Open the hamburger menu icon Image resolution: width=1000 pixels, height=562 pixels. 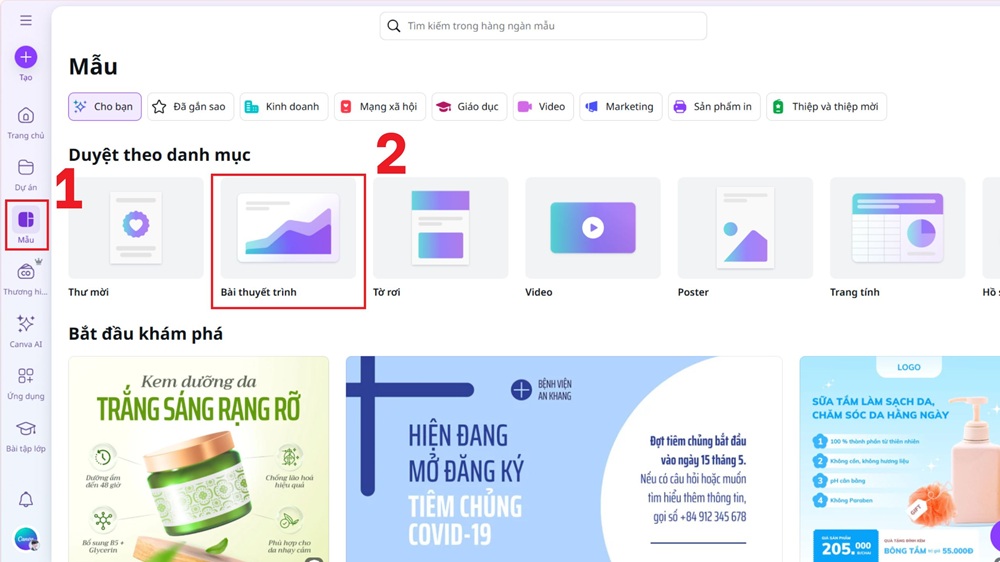26,20
